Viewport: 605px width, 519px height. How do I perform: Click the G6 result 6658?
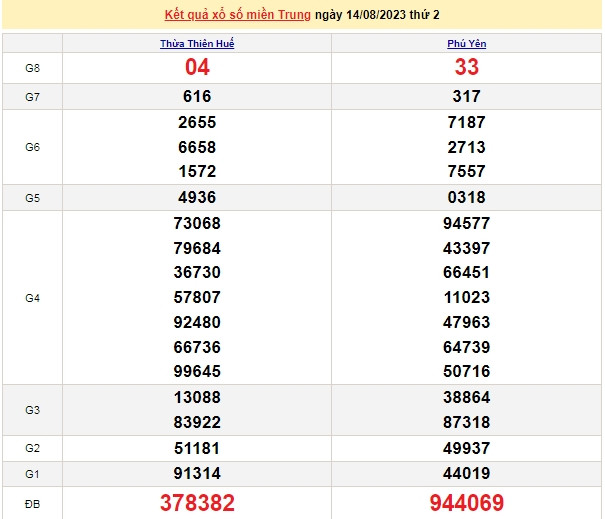197,147
